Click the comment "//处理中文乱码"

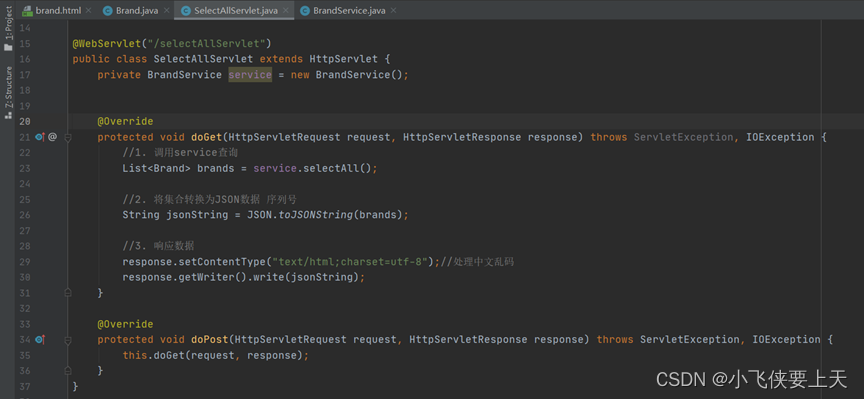pos(477,262)
